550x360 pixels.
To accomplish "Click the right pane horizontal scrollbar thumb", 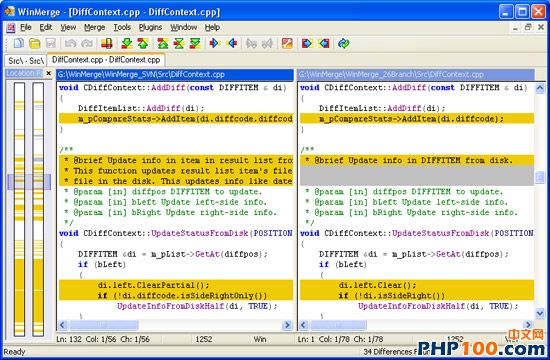I will point(338,325).
